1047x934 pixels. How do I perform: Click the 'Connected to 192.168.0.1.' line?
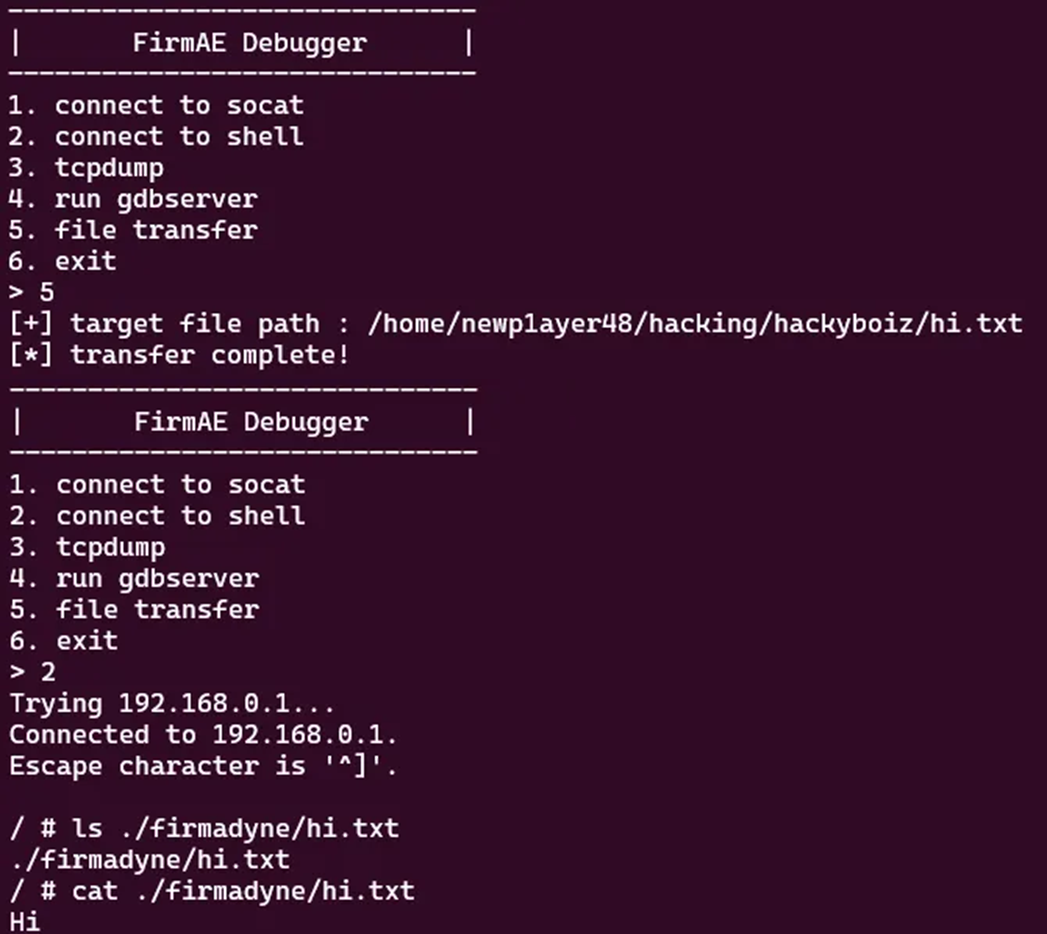[x=203, y=735]
